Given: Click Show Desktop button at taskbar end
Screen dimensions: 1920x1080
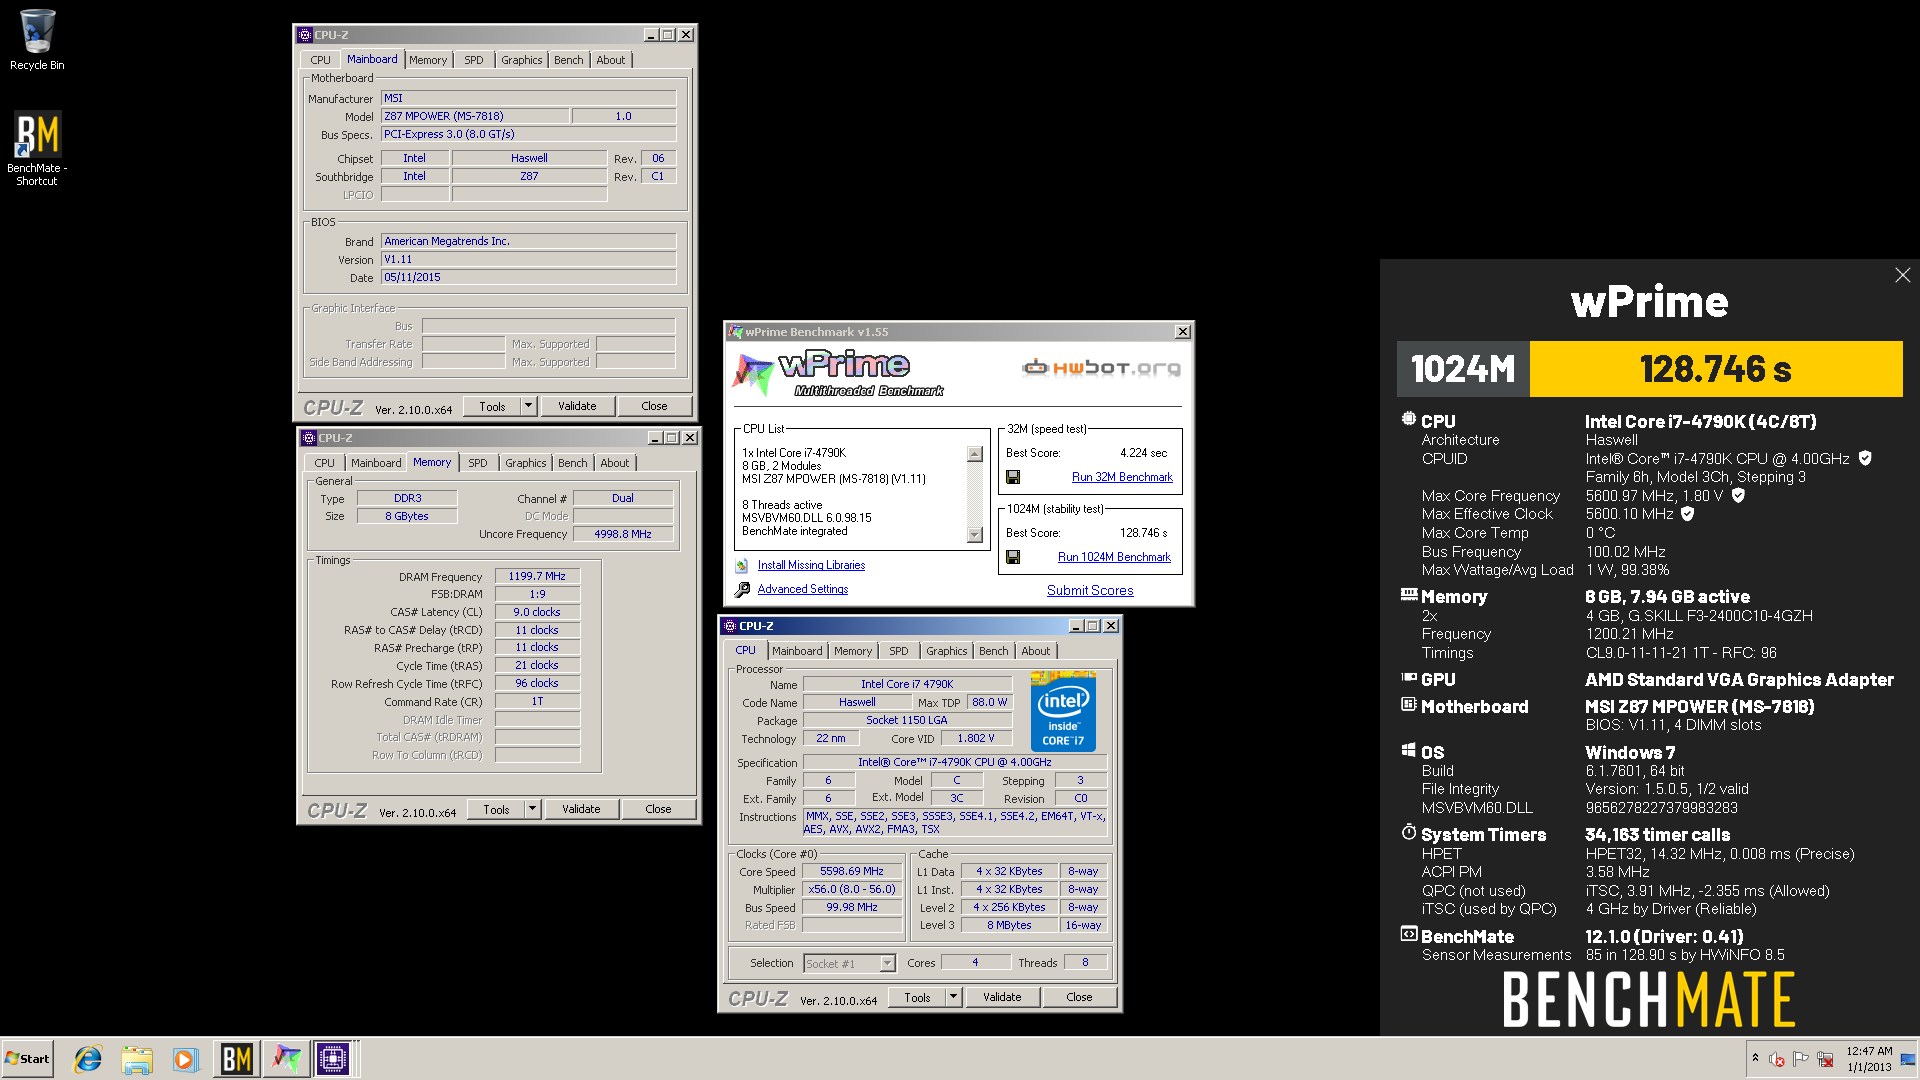Looking at the screenshot, I should (x=1908, y=1059).
